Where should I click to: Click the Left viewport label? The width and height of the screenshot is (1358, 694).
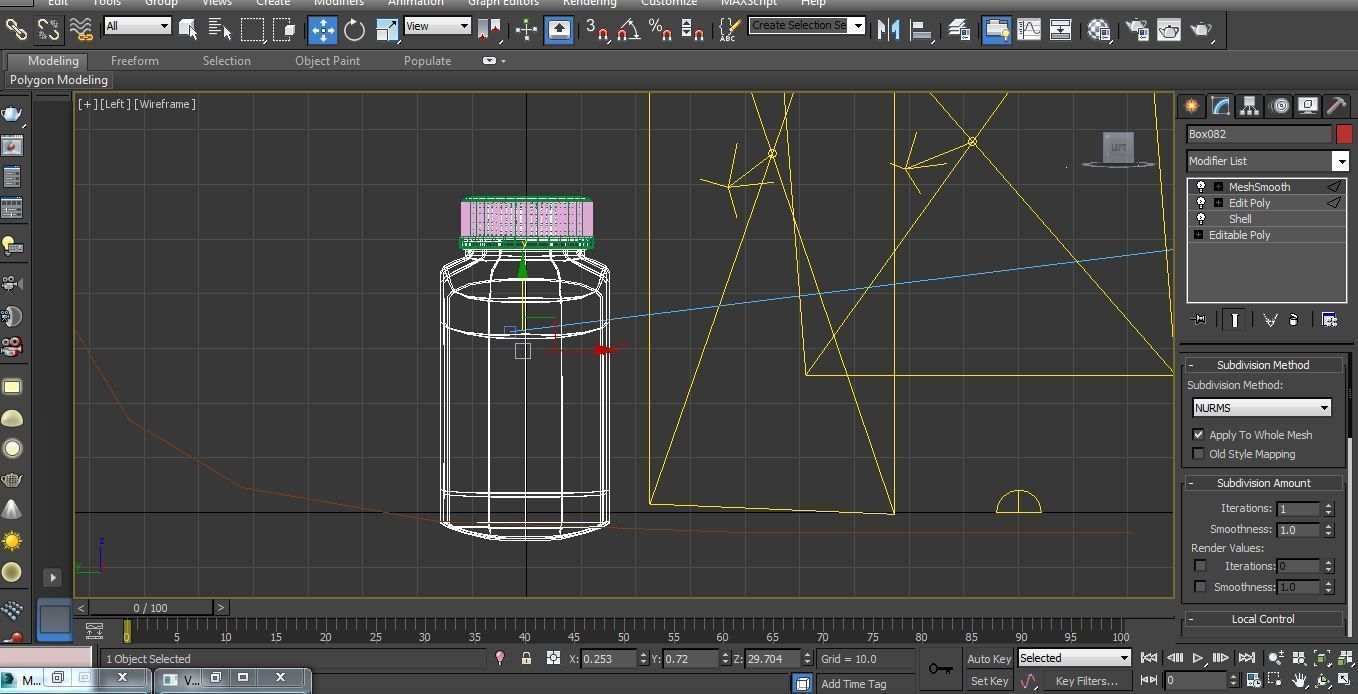point(116,104)
